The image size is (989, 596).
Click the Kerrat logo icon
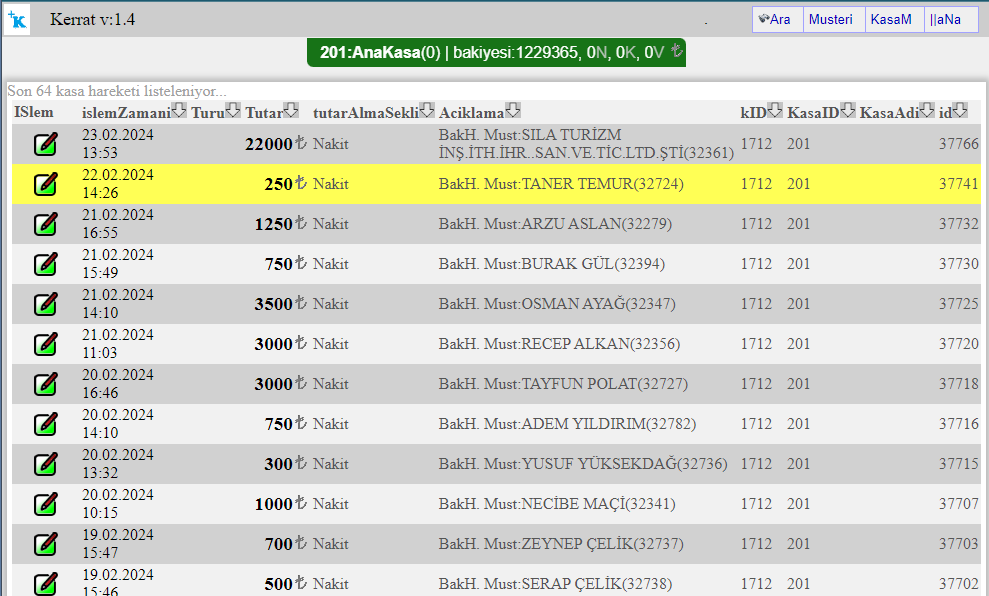[x=17, y=19]
